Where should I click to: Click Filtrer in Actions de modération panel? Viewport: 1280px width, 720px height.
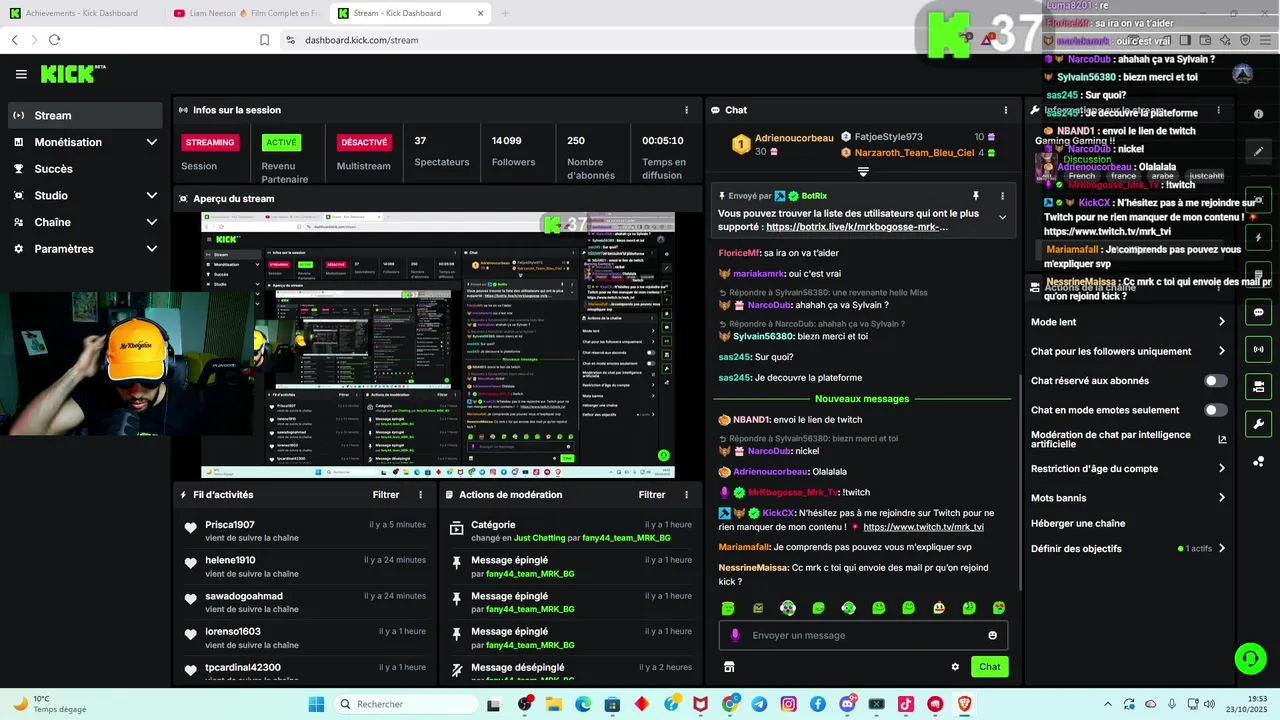652,495
